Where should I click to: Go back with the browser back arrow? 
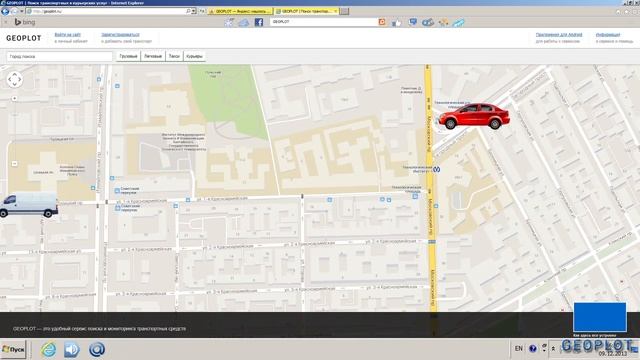tap(5, 11)
